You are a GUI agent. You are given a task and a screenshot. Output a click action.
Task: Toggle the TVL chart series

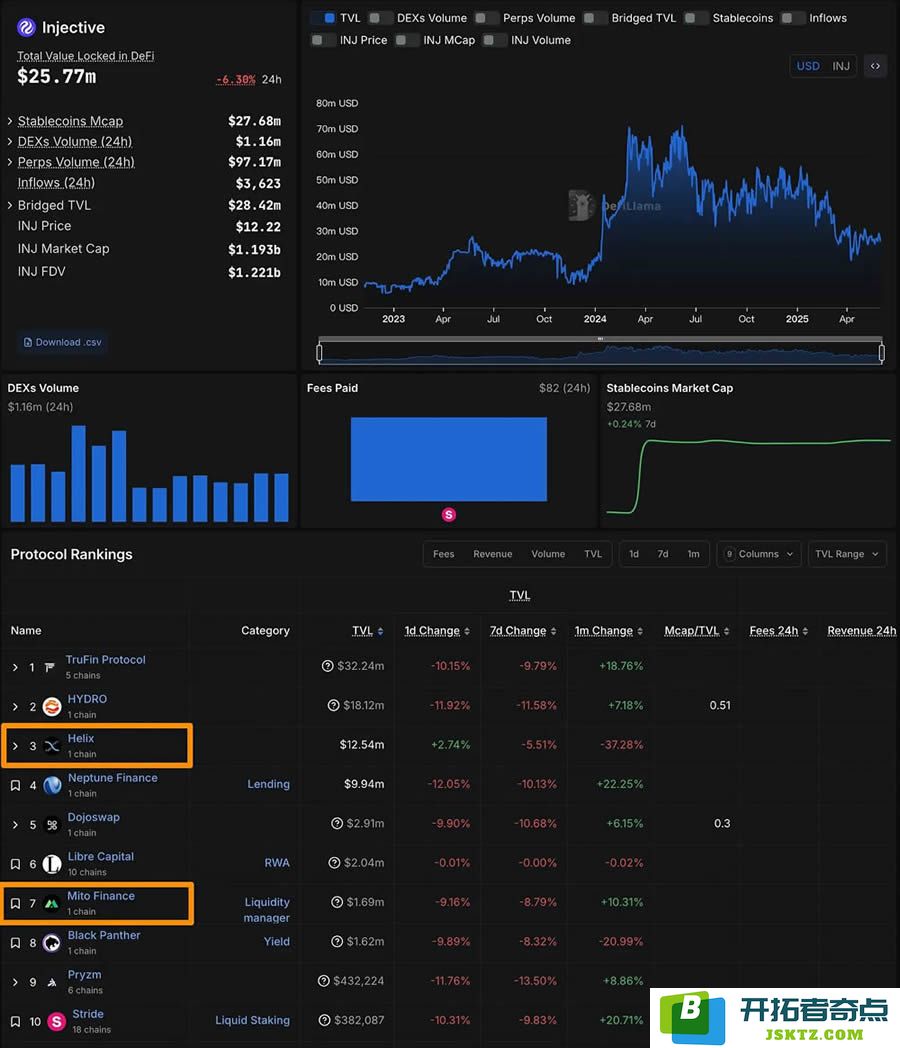323,18
